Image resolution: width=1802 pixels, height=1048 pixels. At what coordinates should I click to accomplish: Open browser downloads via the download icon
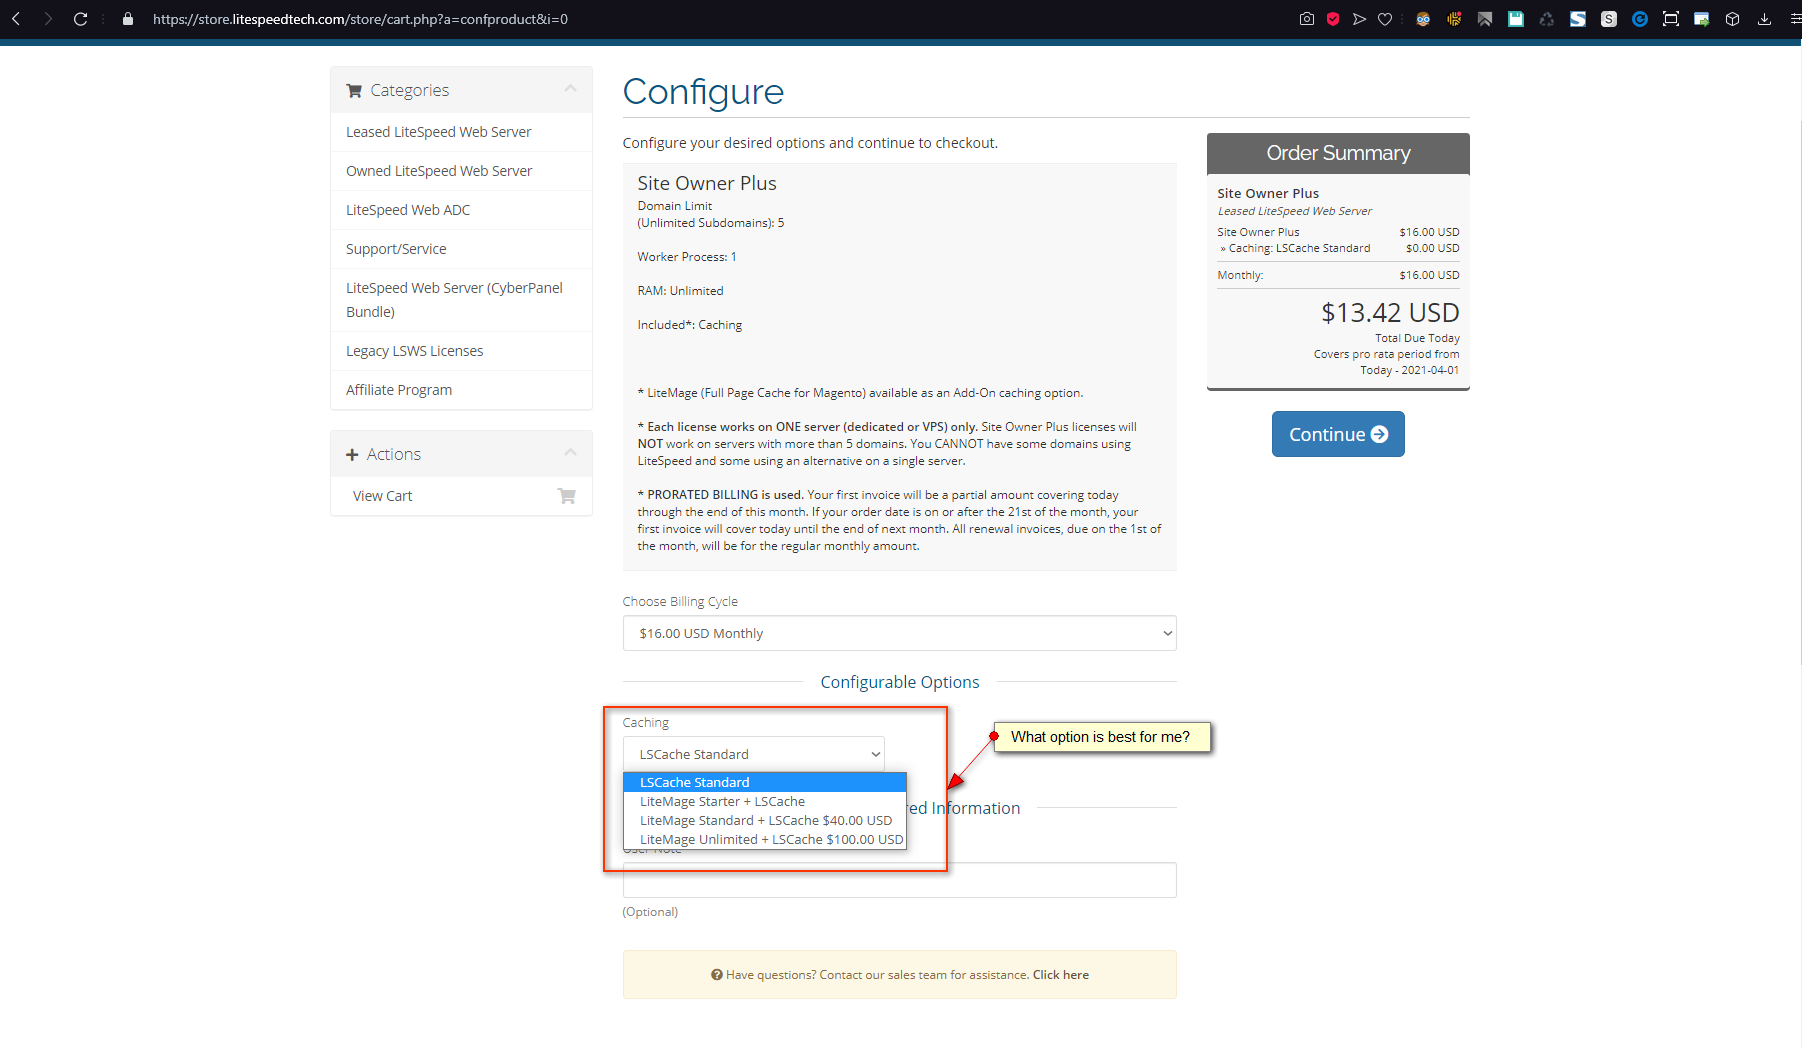1764,19
